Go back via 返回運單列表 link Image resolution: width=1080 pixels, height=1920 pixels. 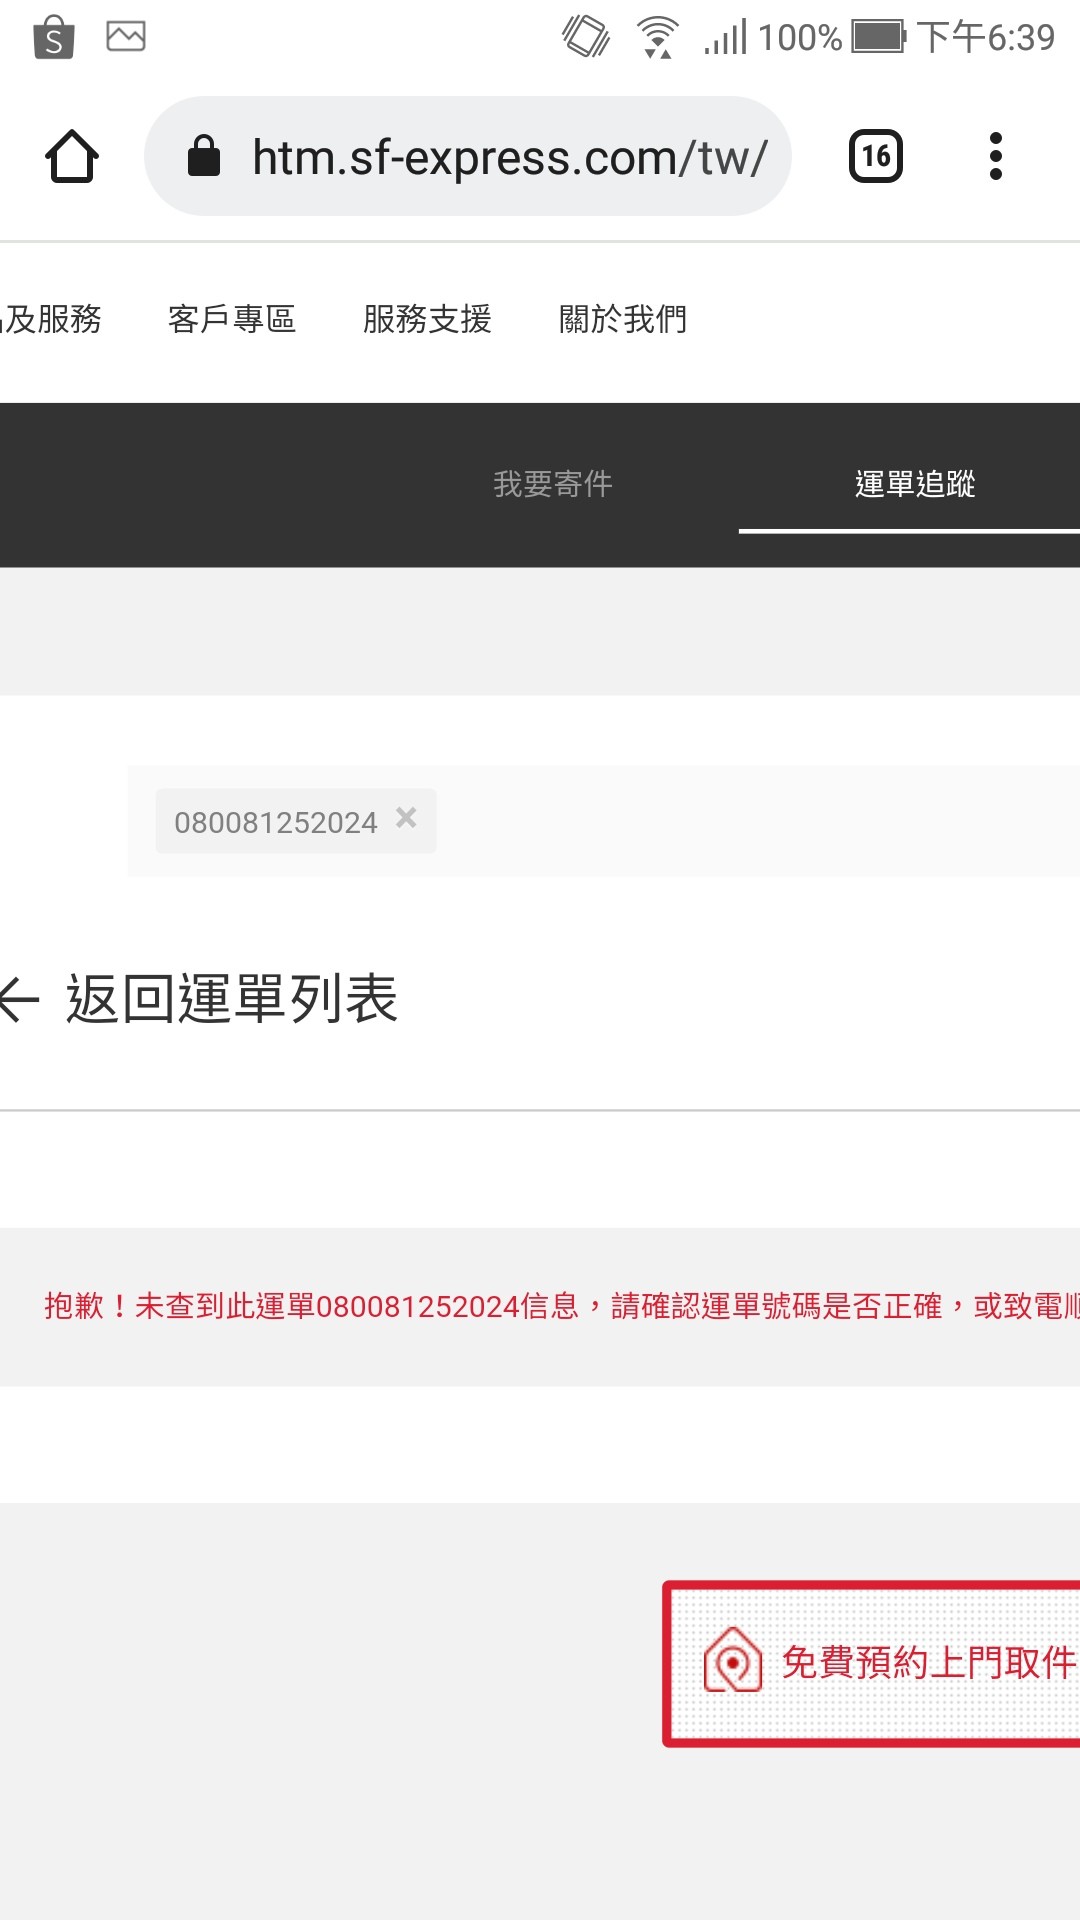click(x=232, y=999)
